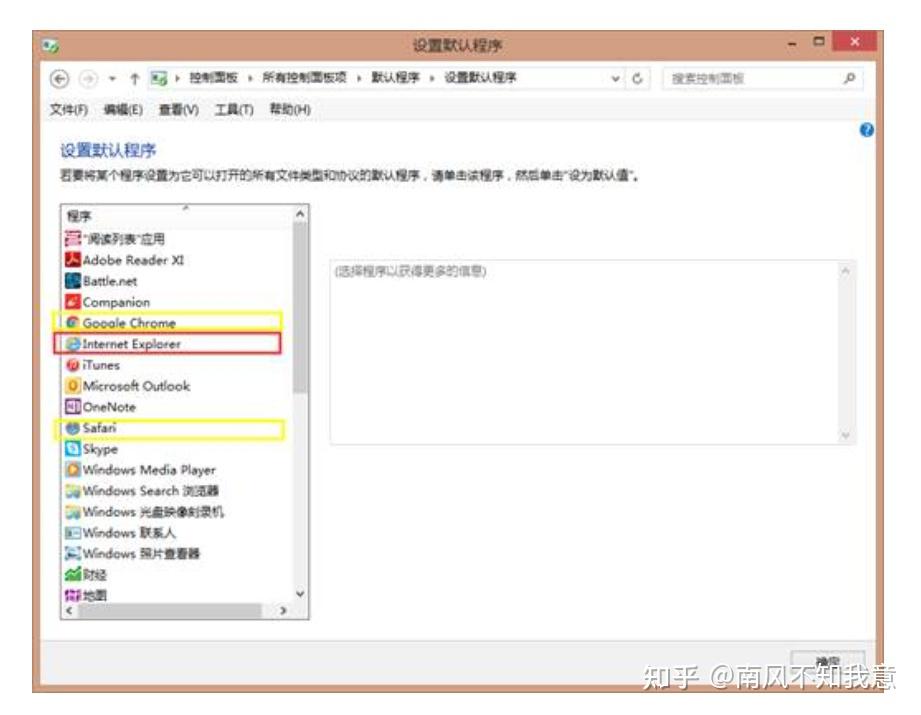Select the Companion row
The image size is (921, 715).
coord(177,302)
